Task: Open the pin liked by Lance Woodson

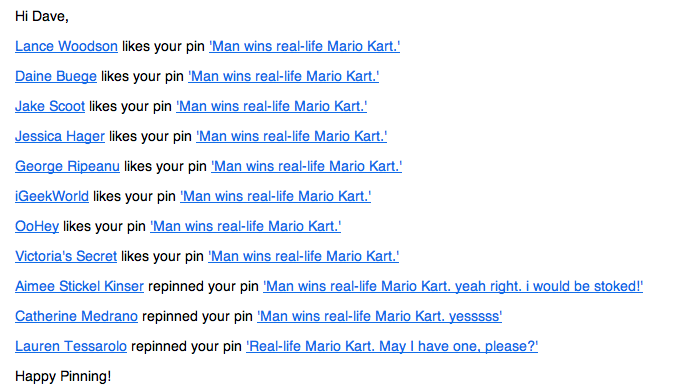Action: (x=304, y=46)
